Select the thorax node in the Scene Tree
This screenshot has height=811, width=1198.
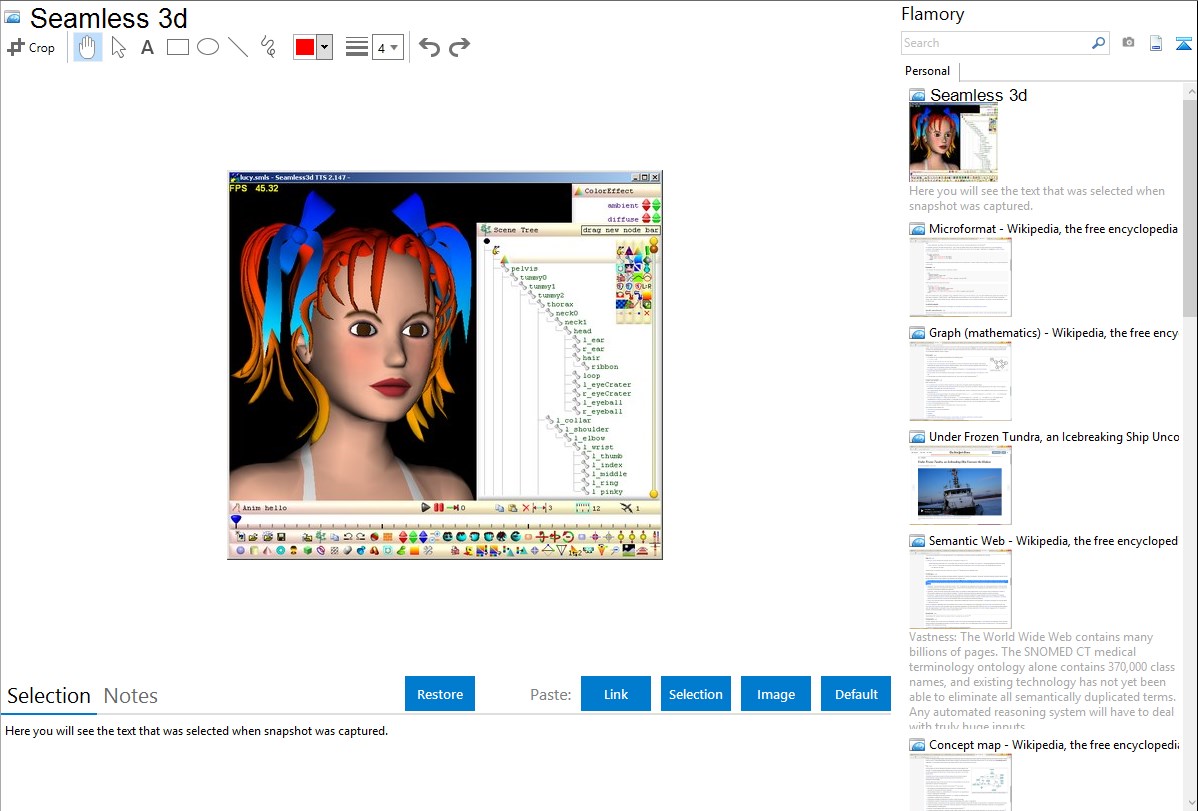pyautogui.click(x=560, y=304)
